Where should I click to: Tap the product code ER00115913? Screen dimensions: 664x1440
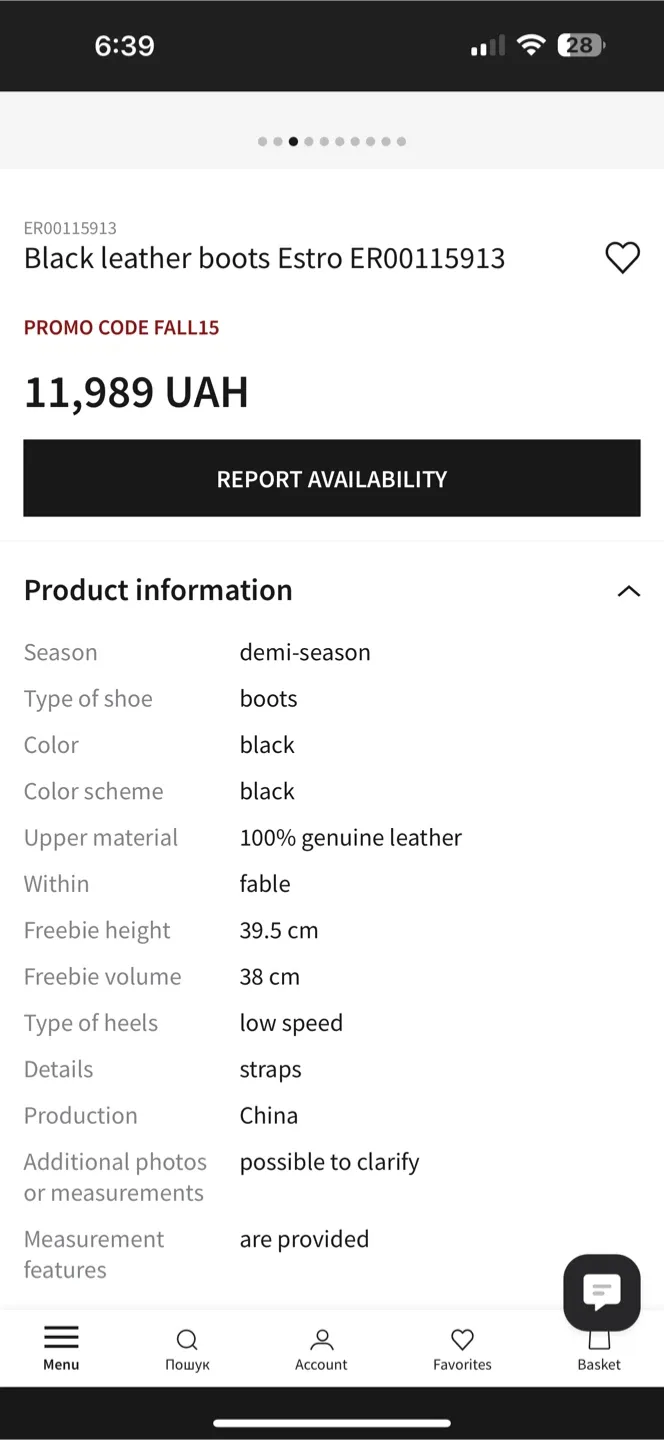[71, 228]
